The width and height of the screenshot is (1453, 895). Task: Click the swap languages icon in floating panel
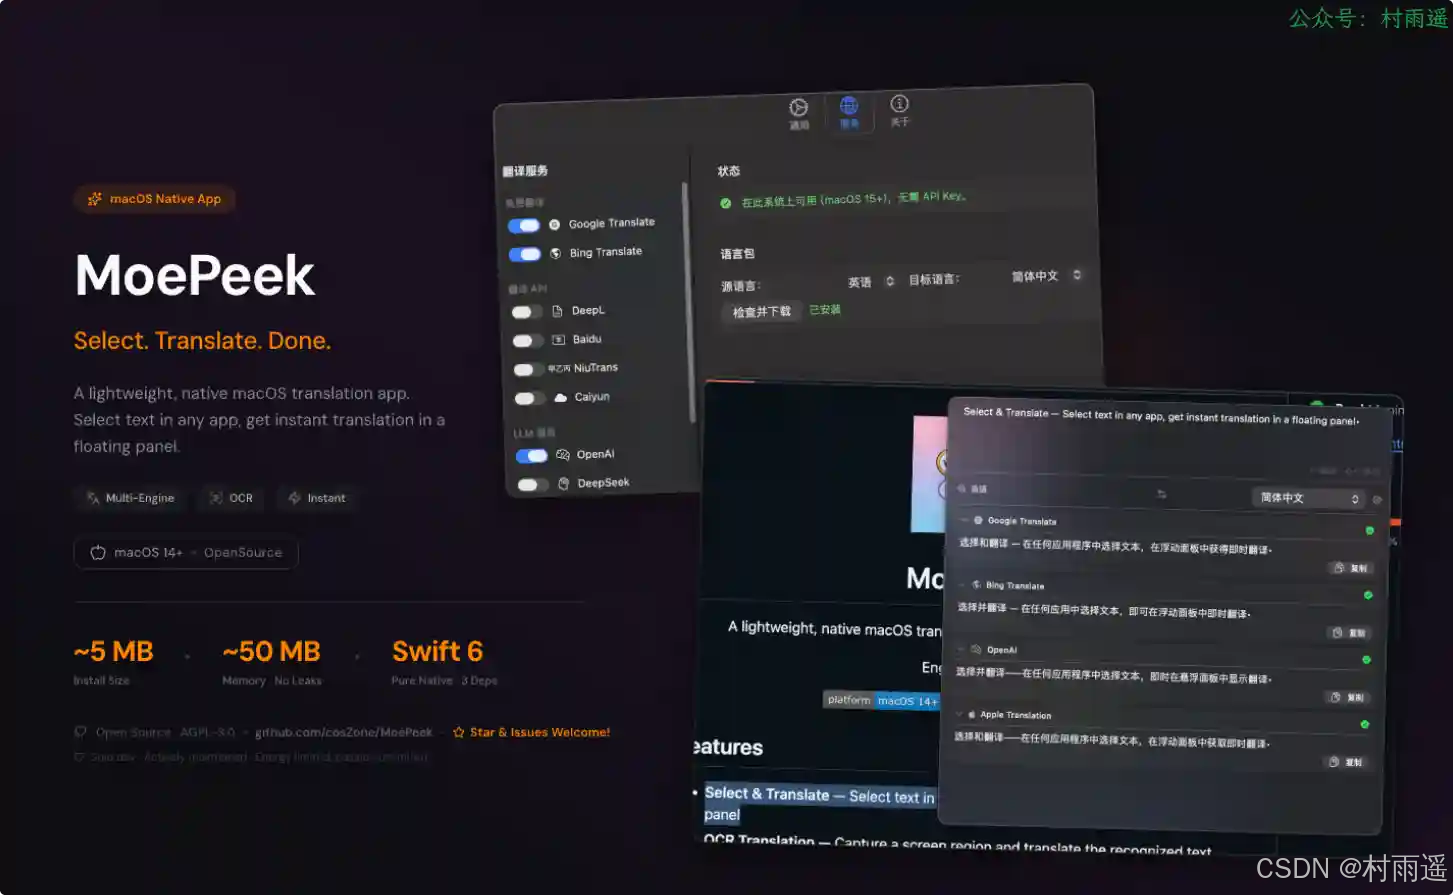[1161, 494]
